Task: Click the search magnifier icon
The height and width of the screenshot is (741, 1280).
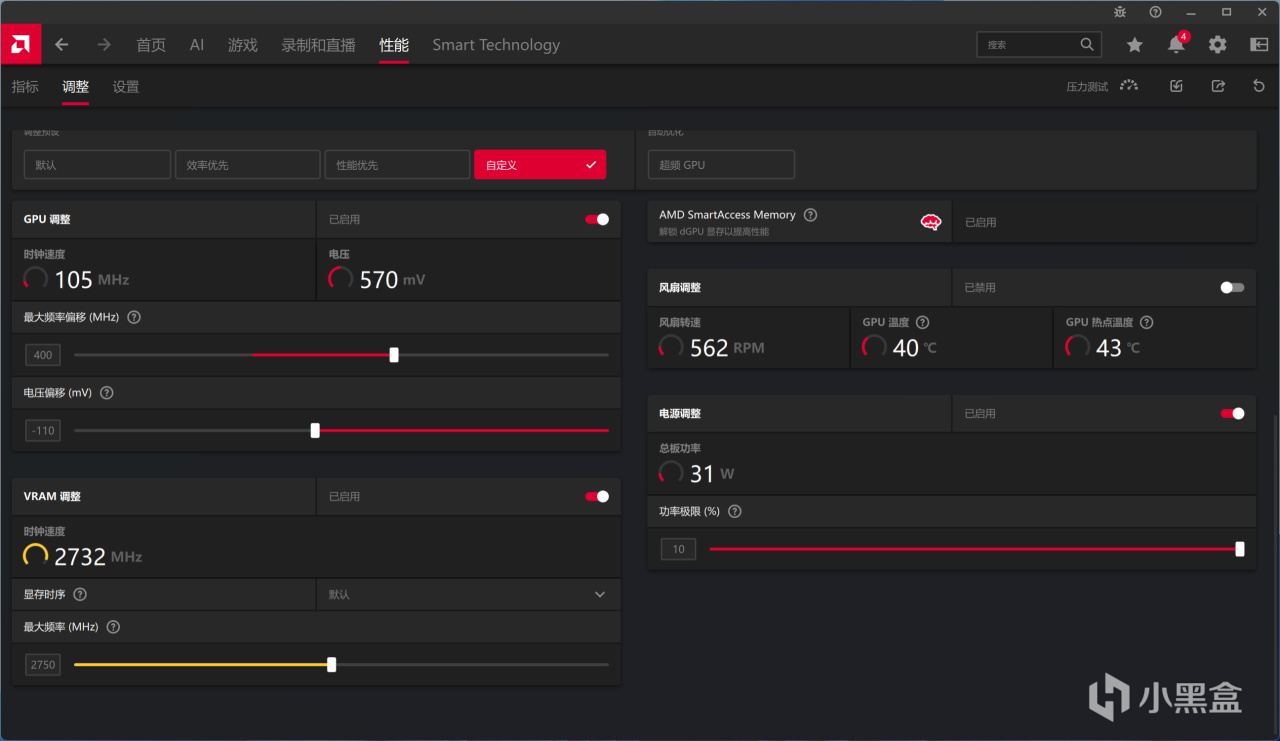Action: point(1087,45)
